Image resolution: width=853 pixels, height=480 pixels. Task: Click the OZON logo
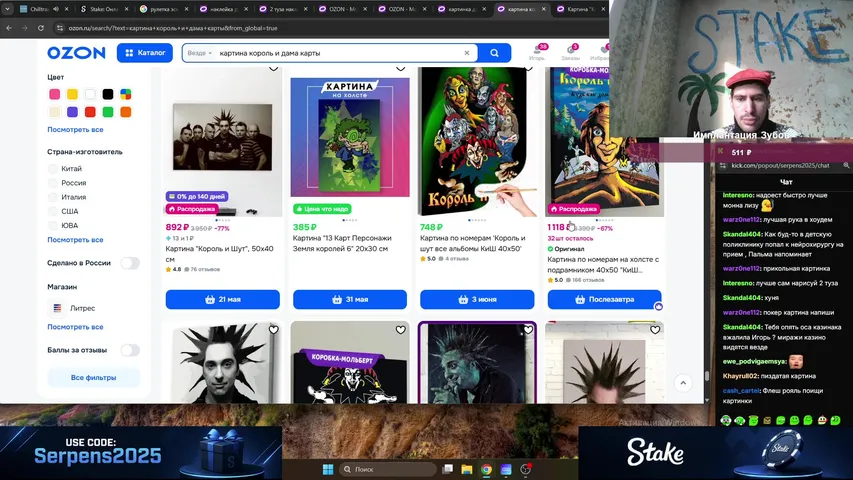click(x=76, y=53)
